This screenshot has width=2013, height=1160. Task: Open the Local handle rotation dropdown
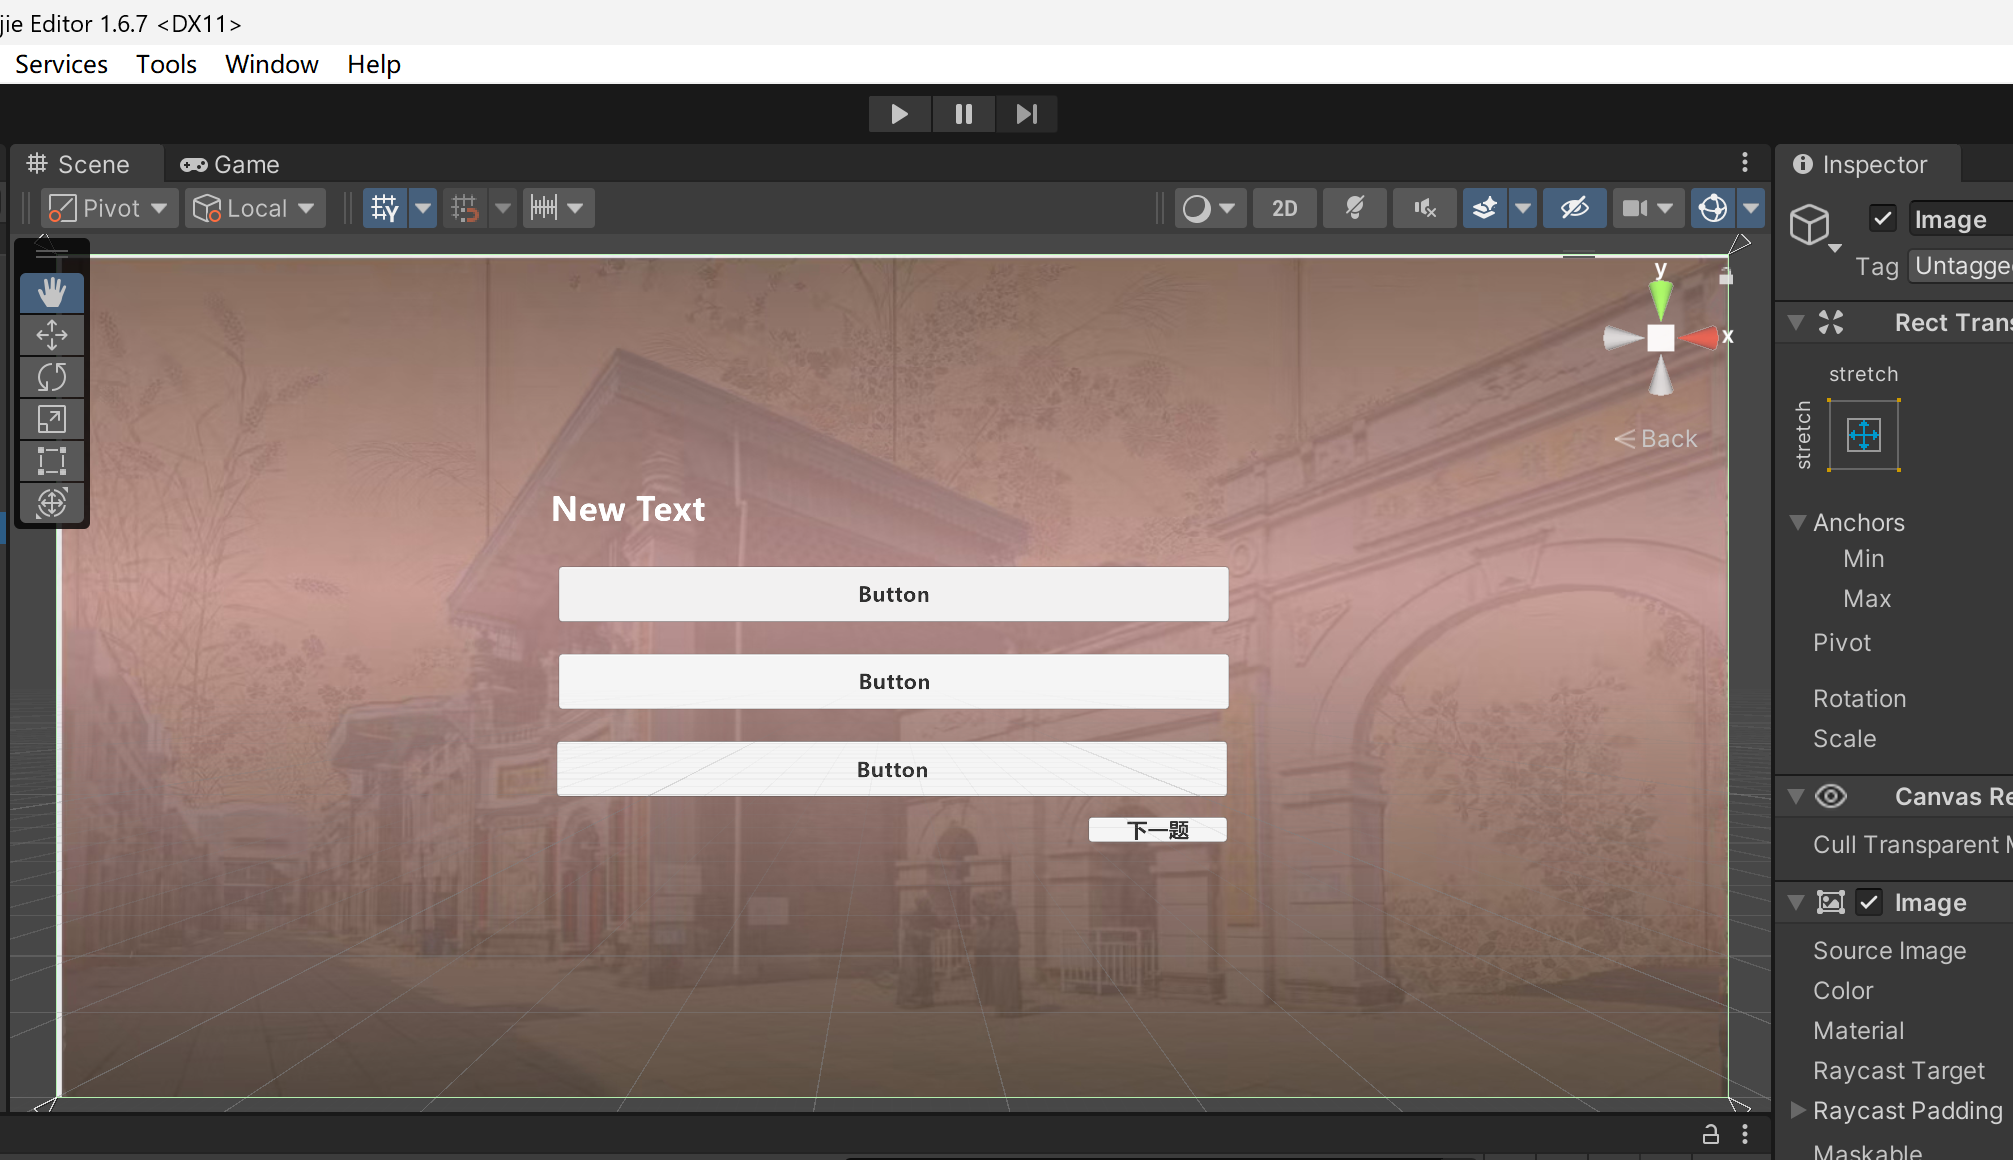(x=254, y=208)
